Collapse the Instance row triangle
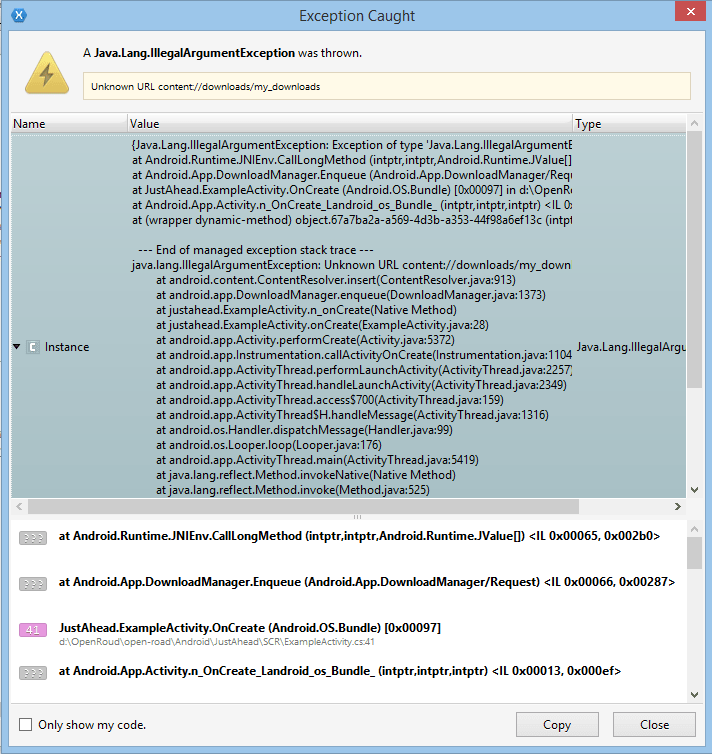Screen dimensions: 712x754 pos(17,346)
